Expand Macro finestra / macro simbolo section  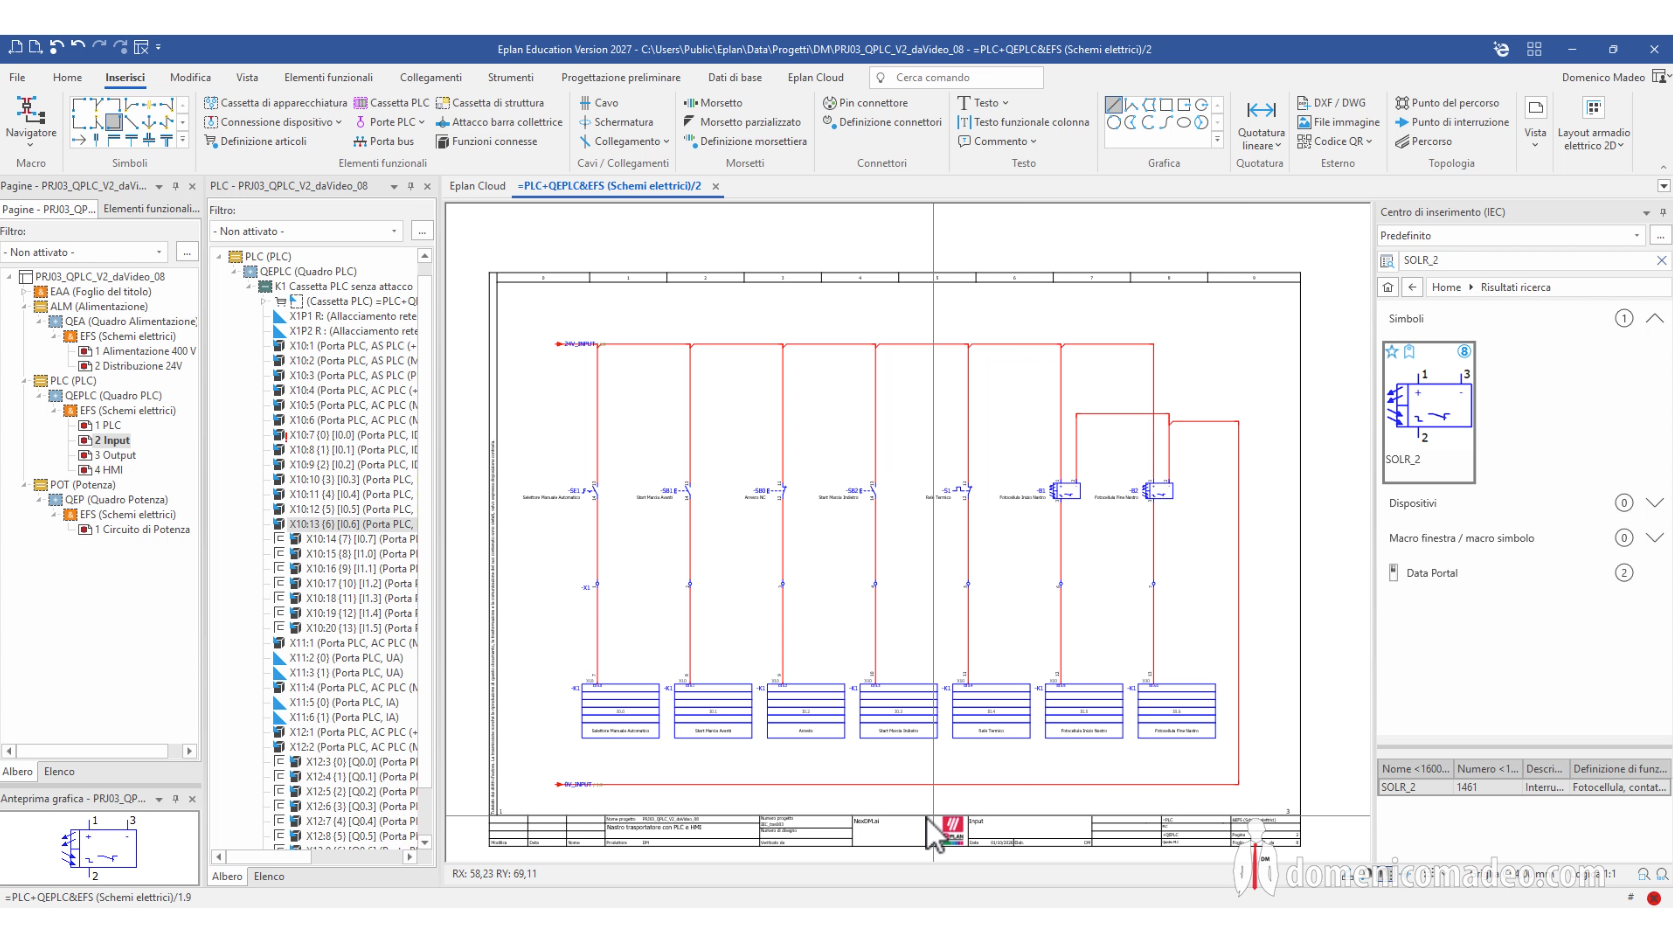[1654, 538]
